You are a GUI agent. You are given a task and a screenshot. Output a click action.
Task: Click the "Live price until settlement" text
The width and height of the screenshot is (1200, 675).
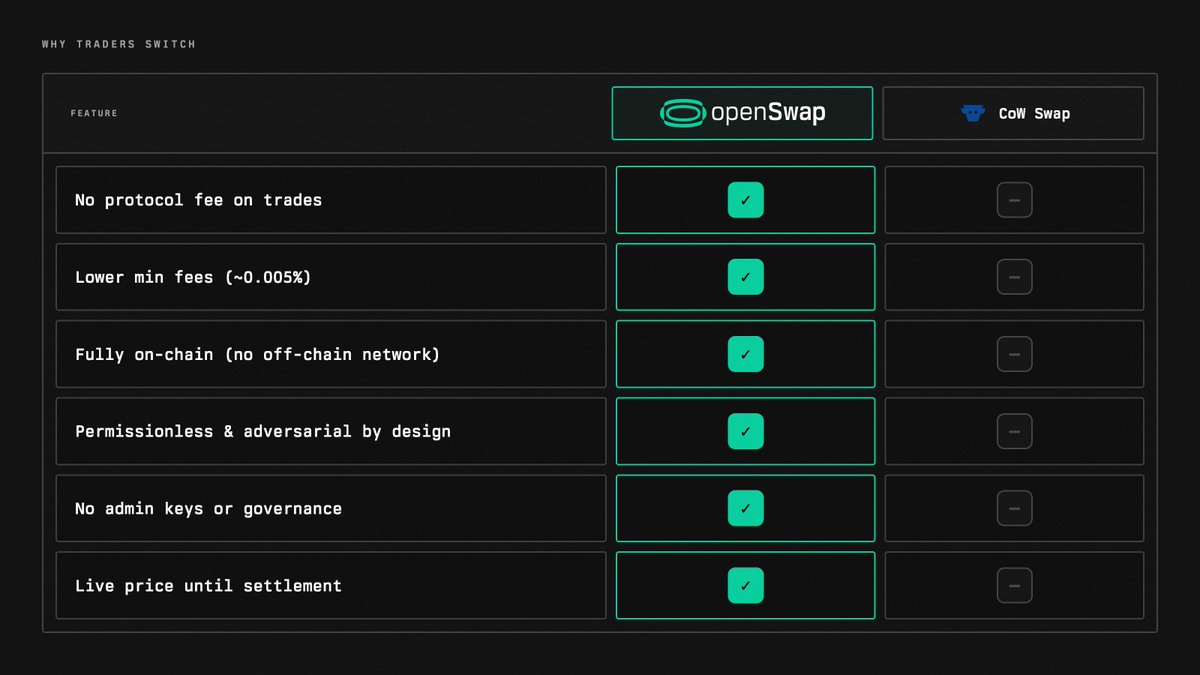(x=208, y=586)
